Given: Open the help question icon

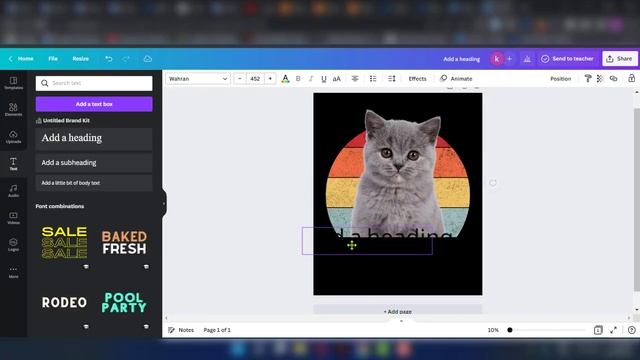Looking at the screenshot, I should (632, 330).
